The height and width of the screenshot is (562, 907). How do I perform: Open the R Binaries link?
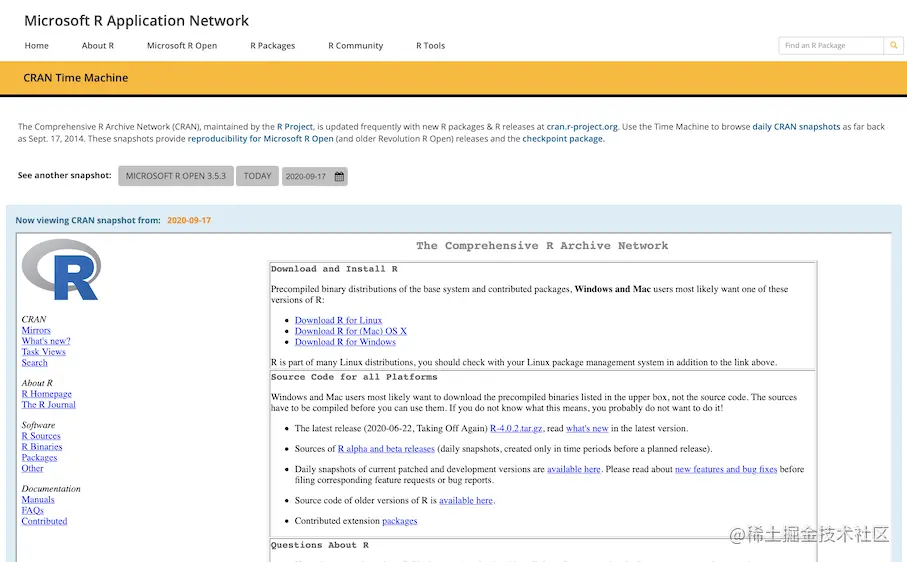(42, 447)
